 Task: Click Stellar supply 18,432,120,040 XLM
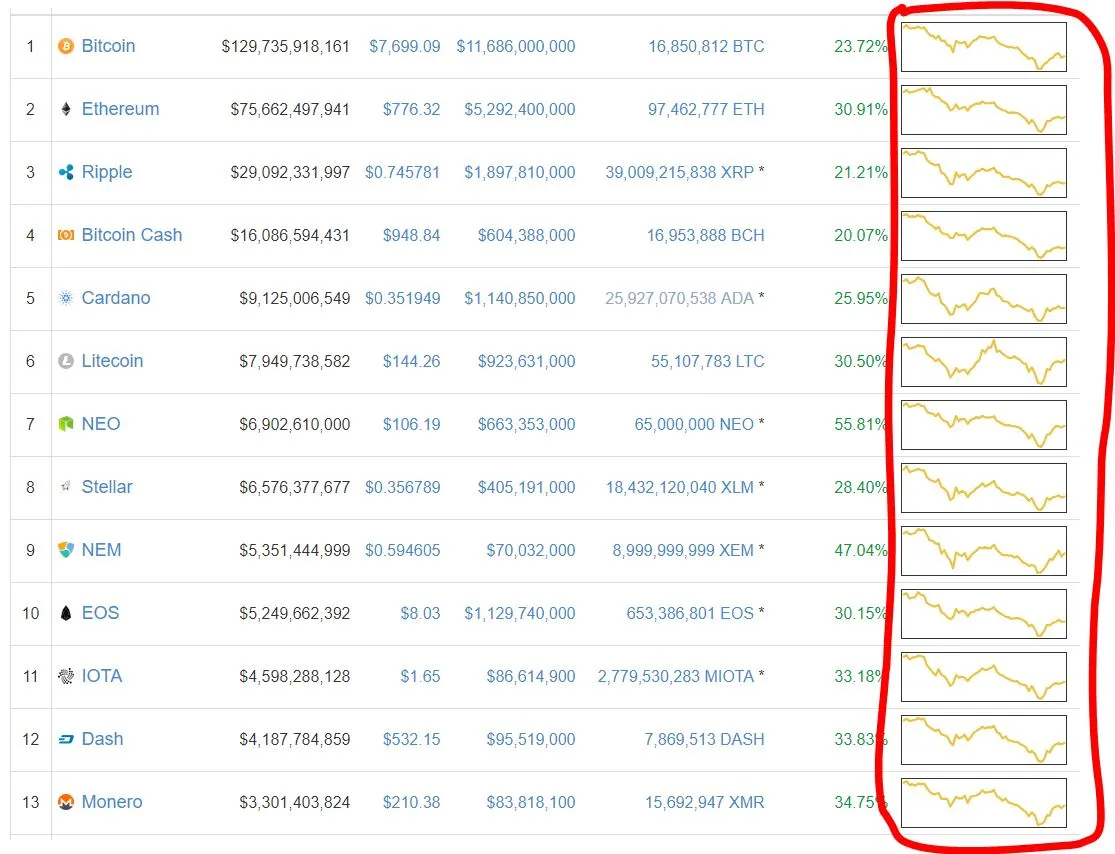[679, 488]
